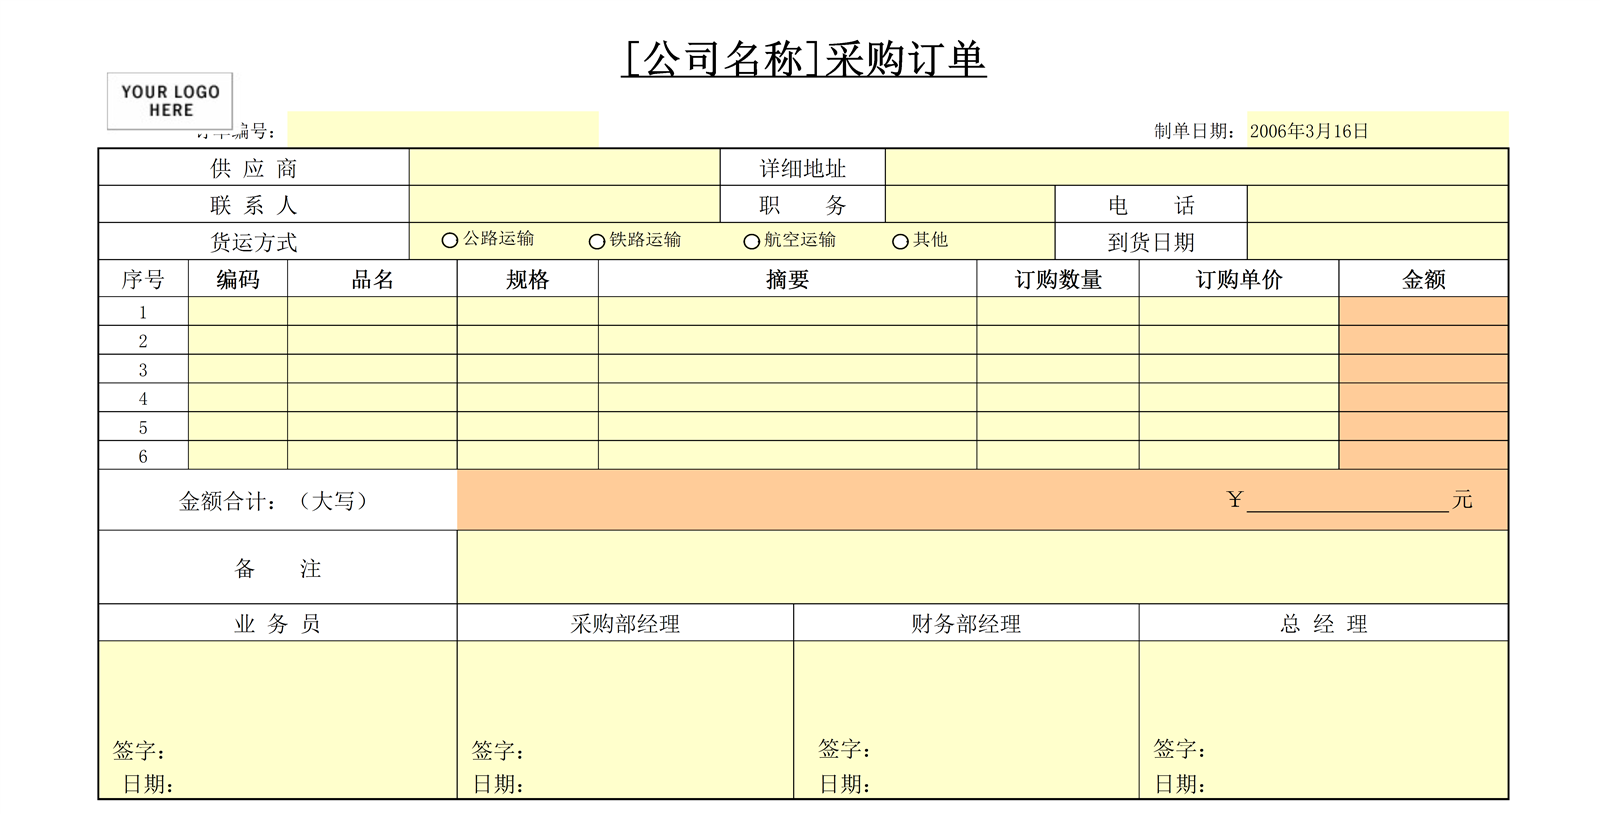Click the orange 金额 cell in row 6
The image size is (1600, 814).
tap(1424, 456)
